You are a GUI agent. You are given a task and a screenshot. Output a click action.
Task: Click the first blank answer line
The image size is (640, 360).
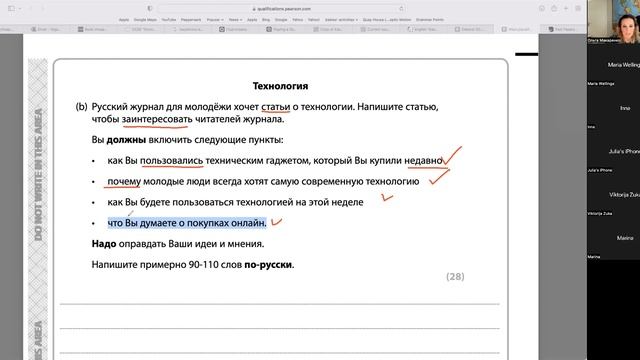tap(280, 304)
